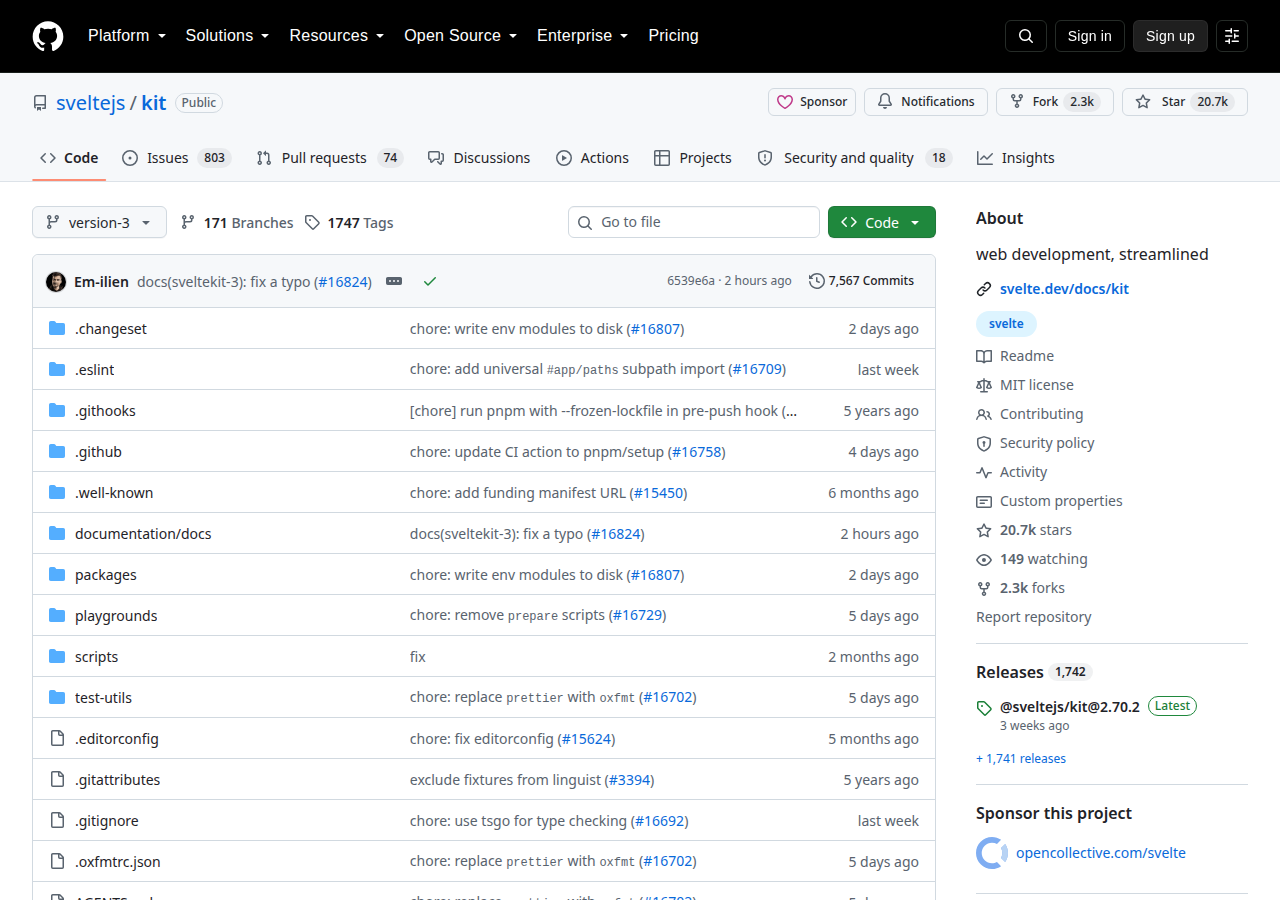1280x900 pixels.
Task: Click the Notifications bell button
Action: click(926, 102)
